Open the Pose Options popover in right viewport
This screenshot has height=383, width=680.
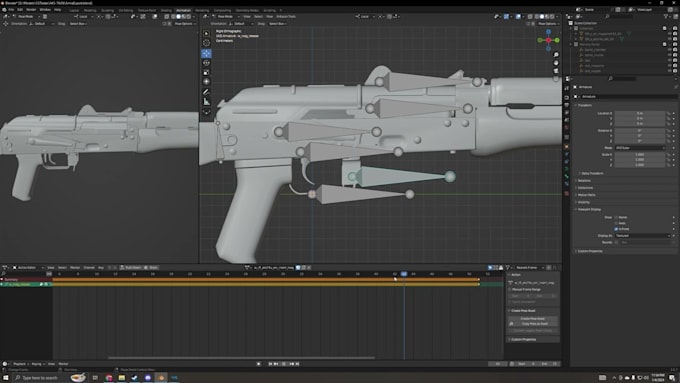548,24
